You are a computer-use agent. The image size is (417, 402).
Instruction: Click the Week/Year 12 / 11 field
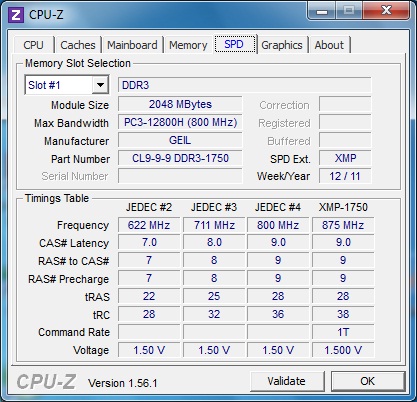pos(345,176)
